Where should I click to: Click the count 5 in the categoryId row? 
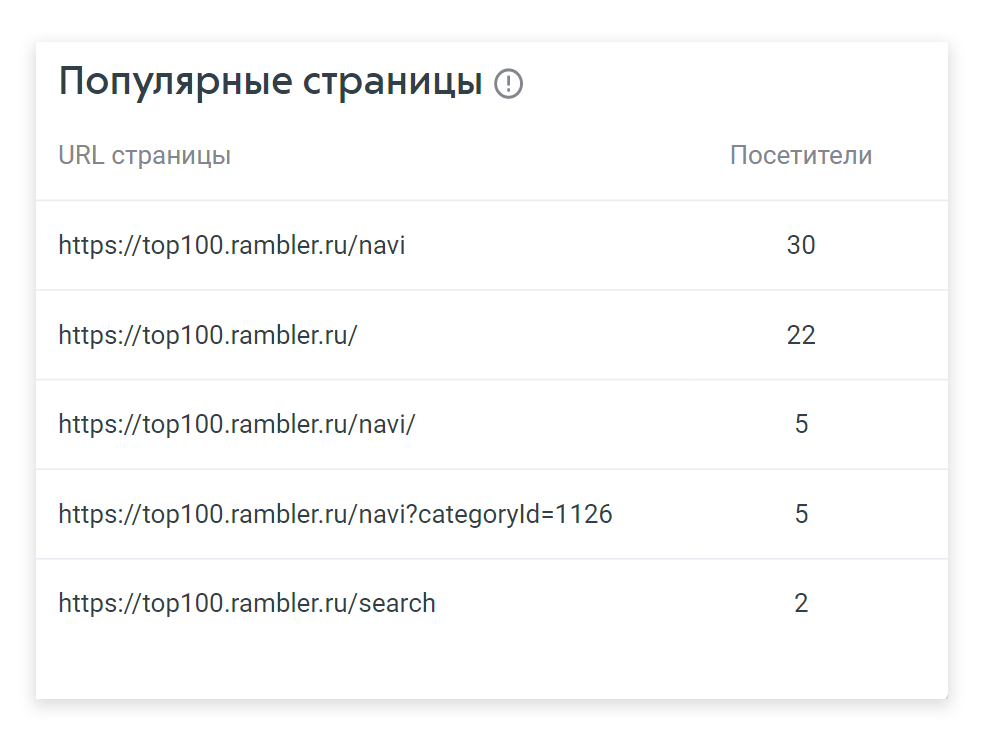(801, 515)
